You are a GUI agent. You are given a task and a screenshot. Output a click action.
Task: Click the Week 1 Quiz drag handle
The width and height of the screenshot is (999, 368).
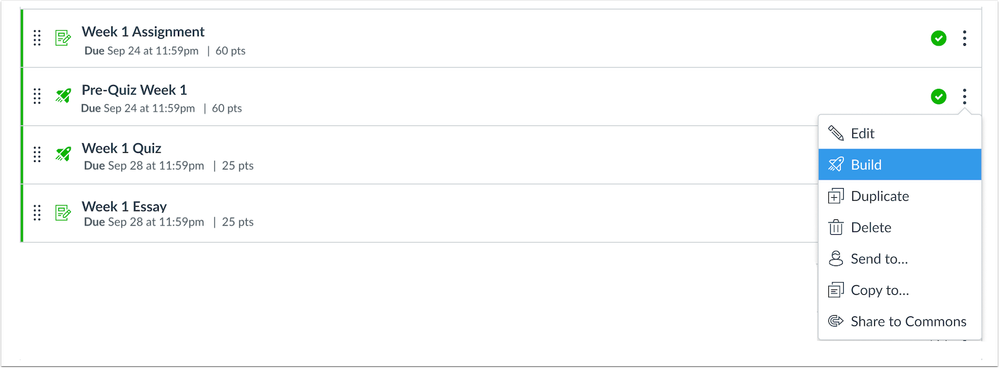coord(37,154)
